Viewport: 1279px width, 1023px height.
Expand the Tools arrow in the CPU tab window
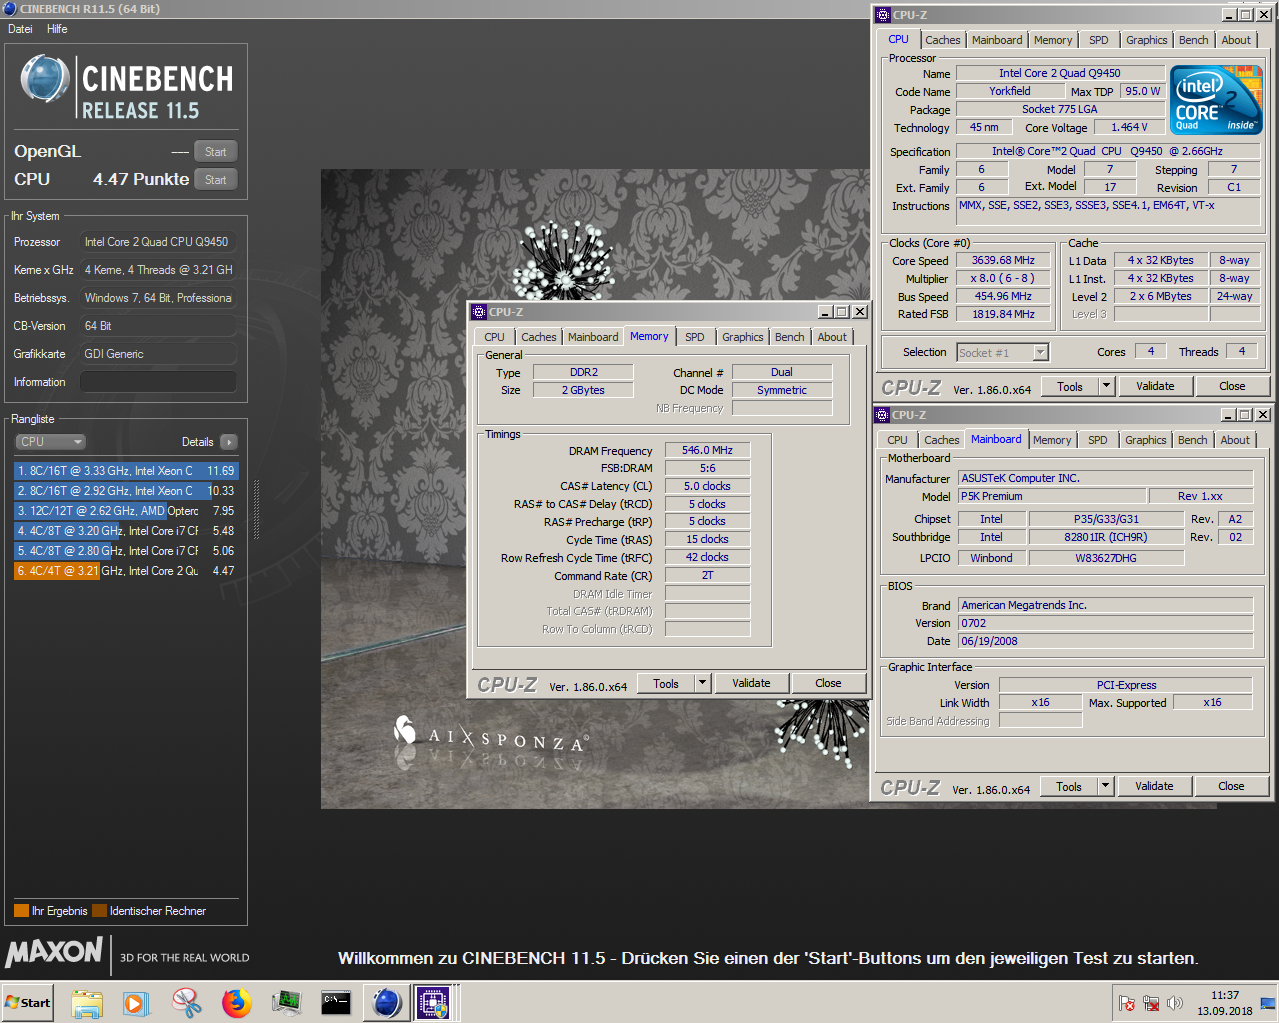1106,386
